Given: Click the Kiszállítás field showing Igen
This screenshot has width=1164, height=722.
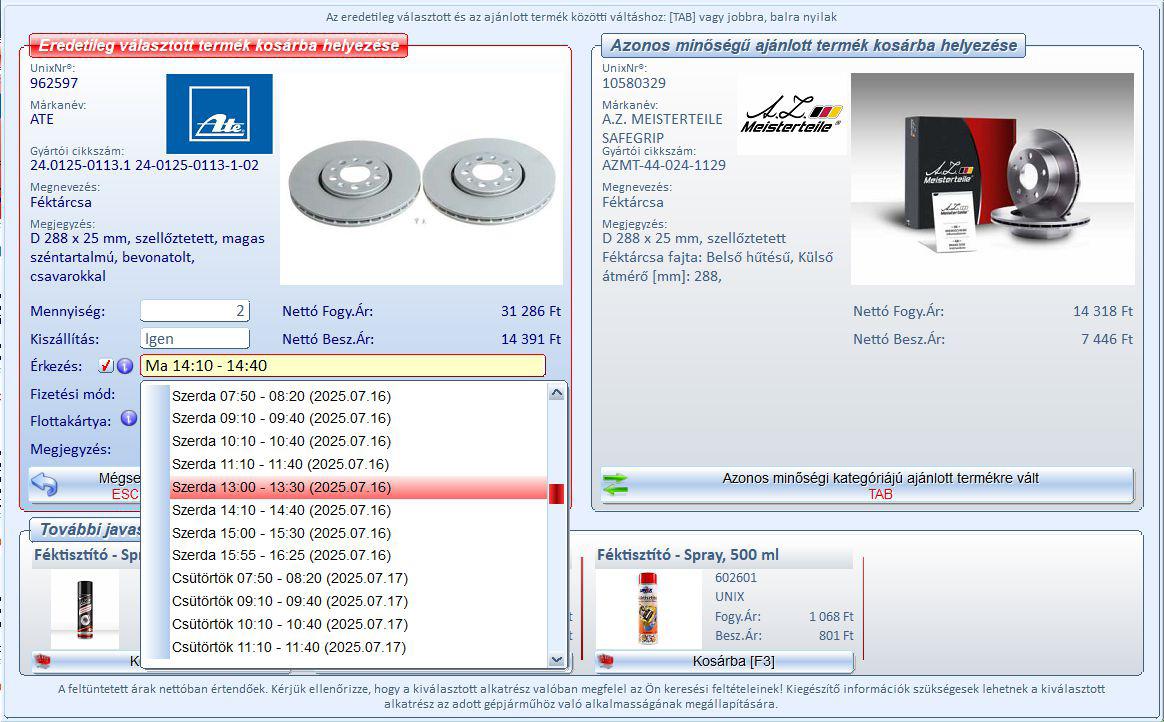Looking at the screenshot, I should pos(195,339).
